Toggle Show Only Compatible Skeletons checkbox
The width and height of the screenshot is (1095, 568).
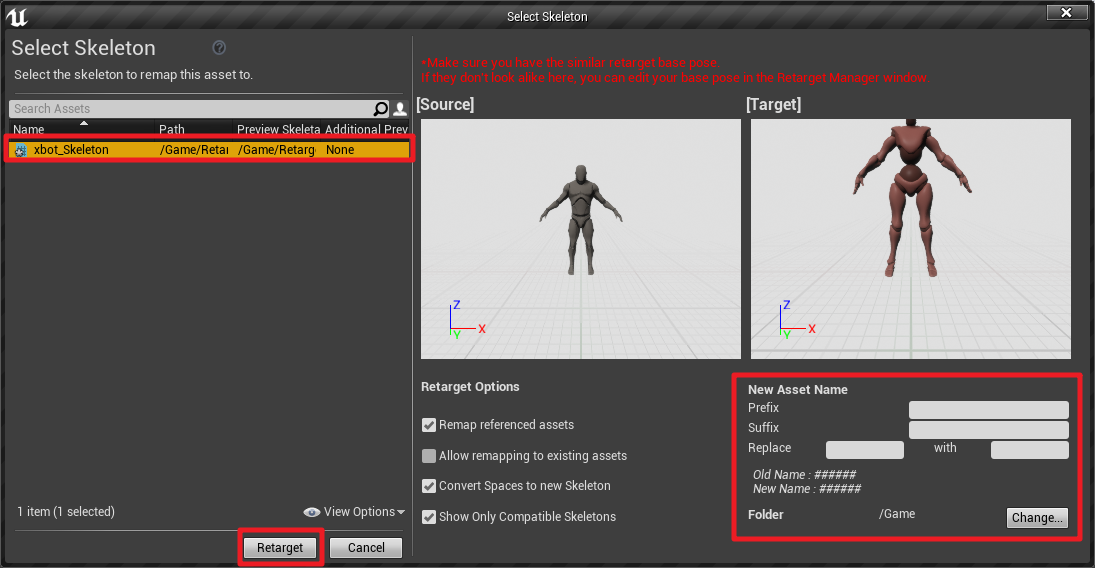click(x=429, y=517)
